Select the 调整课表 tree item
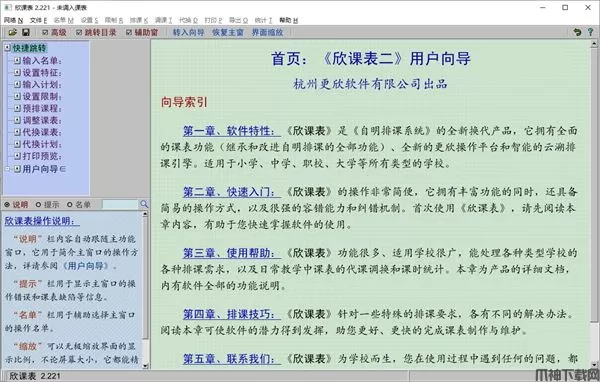The height and width of the screenshot is (382, 600). point(42,120)
